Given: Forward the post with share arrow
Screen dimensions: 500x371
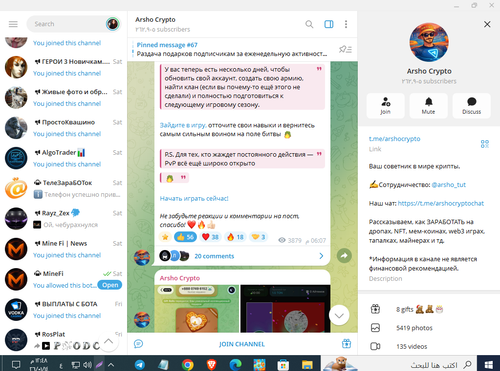Looking at the screenshot, I should click(x=344, y=256).
